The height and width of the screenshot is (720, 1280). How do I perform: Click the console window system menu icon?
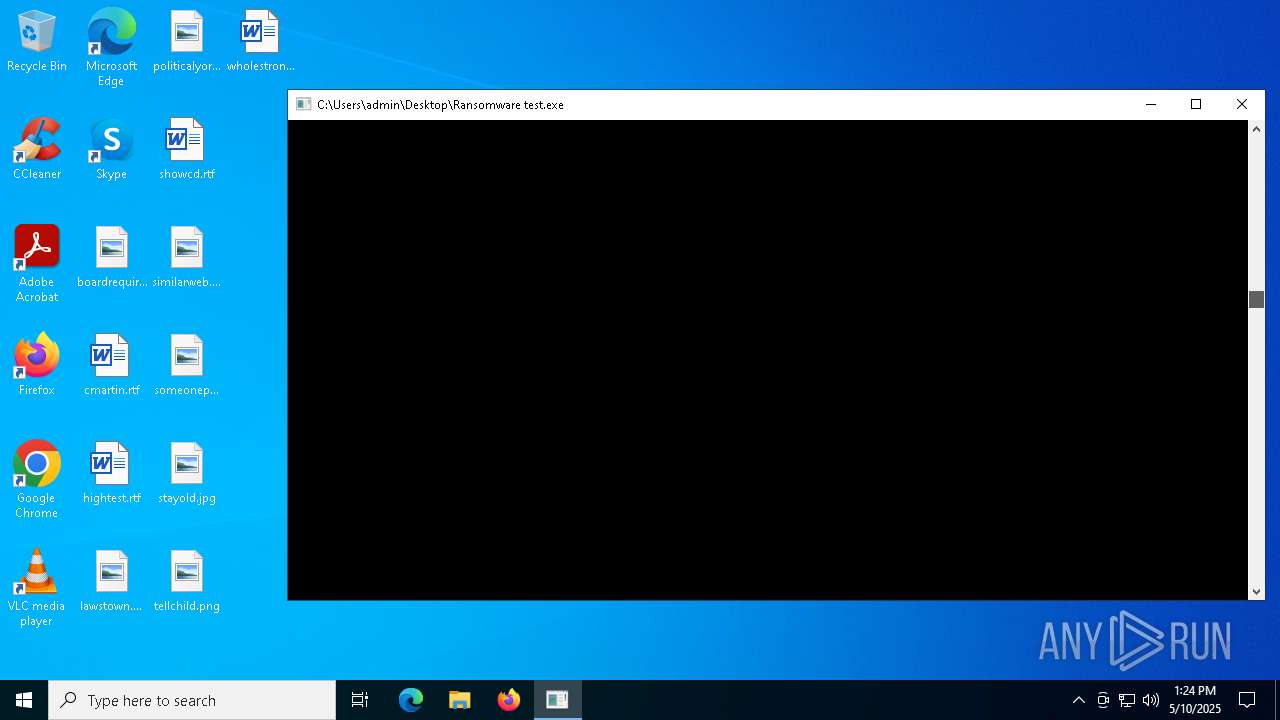tap(303, 104)
